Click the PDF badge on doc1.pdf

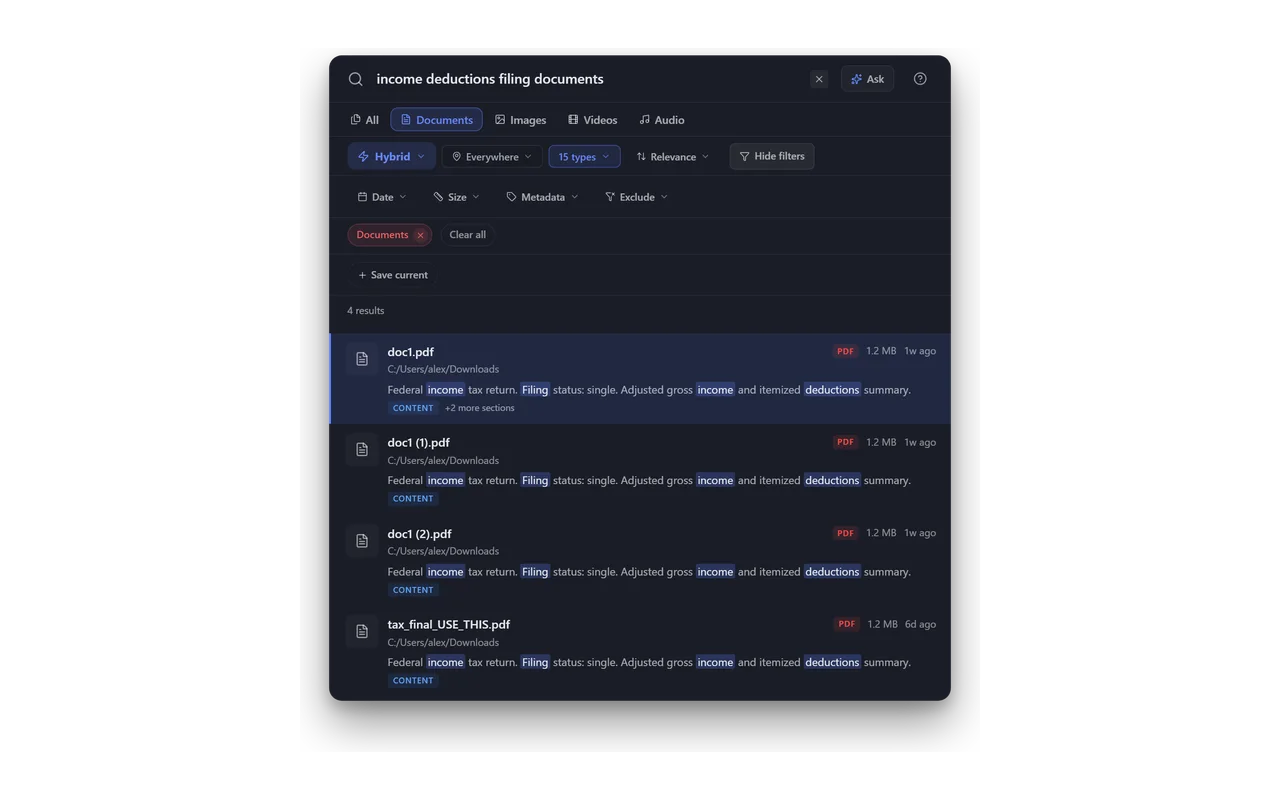tap(846, 352)
